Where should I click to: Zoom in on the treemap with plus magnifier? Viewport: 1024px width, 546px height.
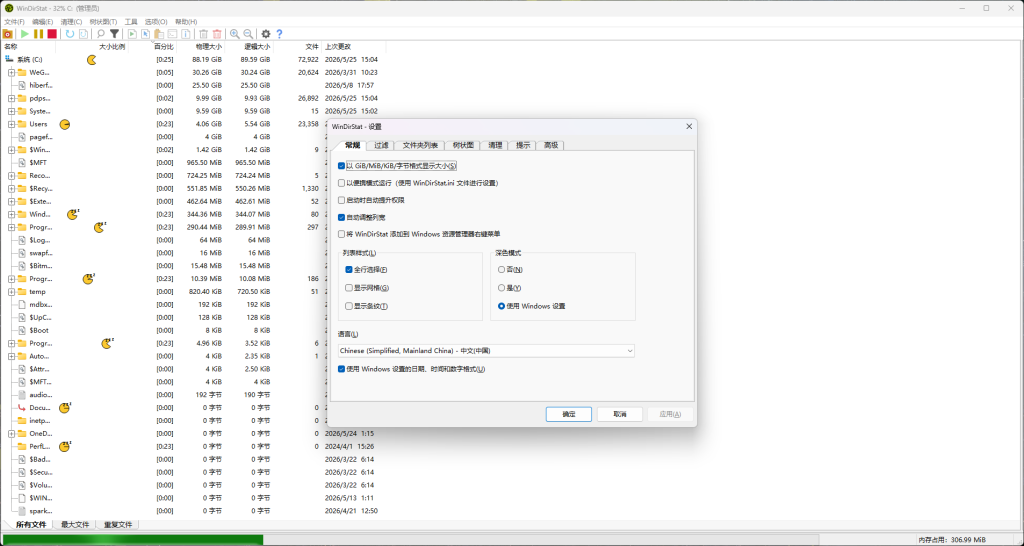pos(234,34)
